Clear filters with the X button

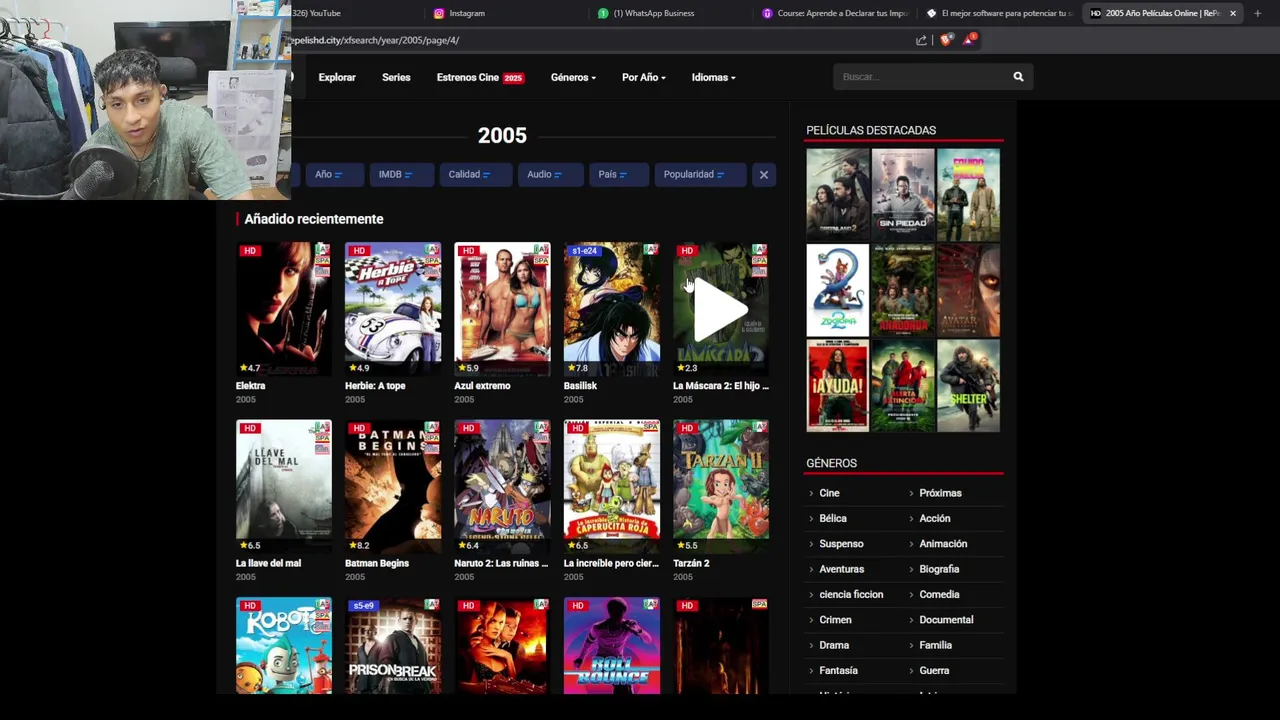(763, 174)
